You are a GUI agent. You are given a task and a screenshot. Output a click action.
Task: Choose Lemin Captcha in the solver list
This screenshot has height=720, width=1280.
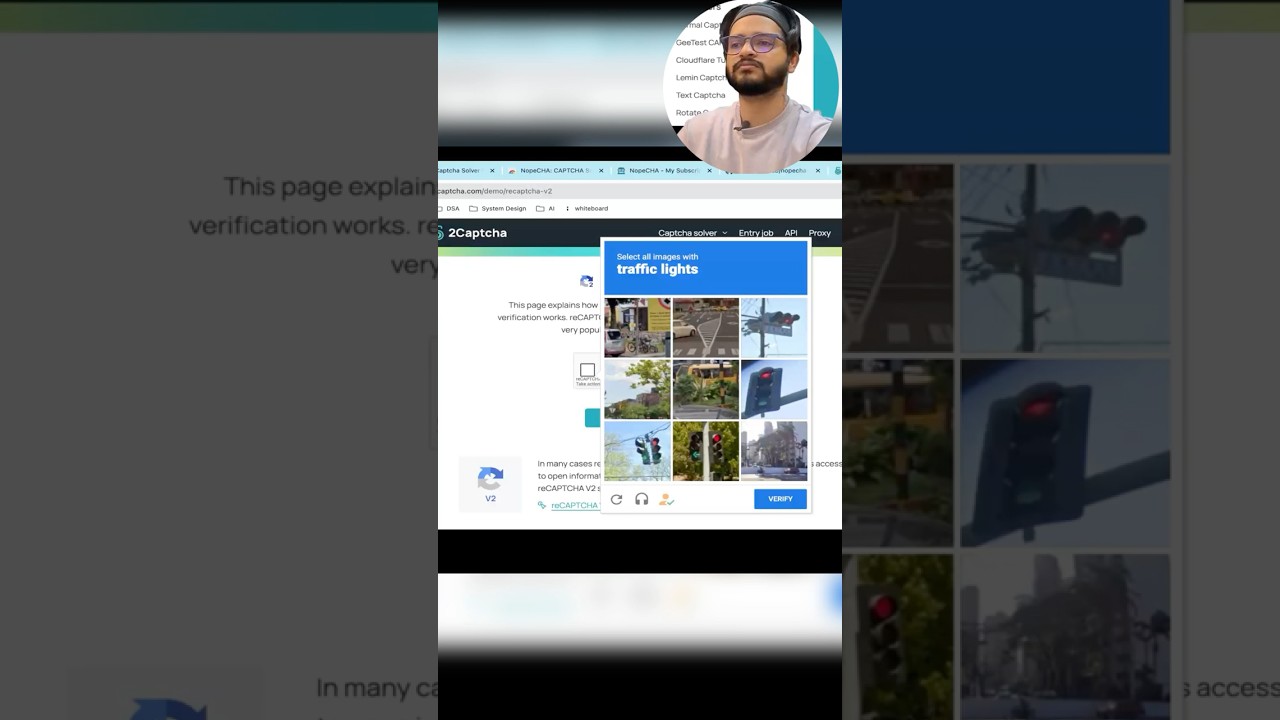pos(700,78)
